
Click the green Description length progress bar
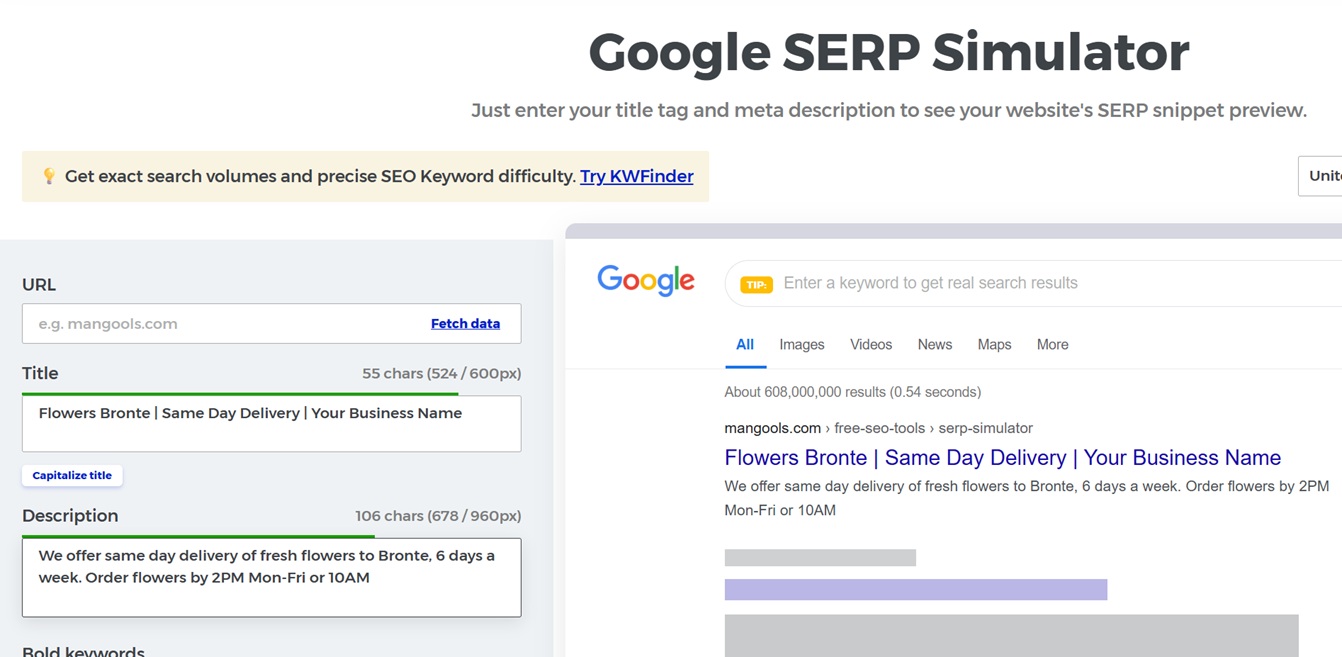tap(198, 537)
